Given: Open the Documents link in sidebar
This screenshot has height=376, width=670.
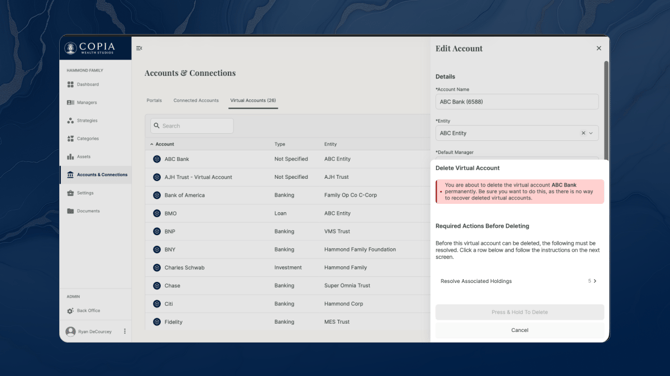Looking at the screenshot, I should [88, 211].
